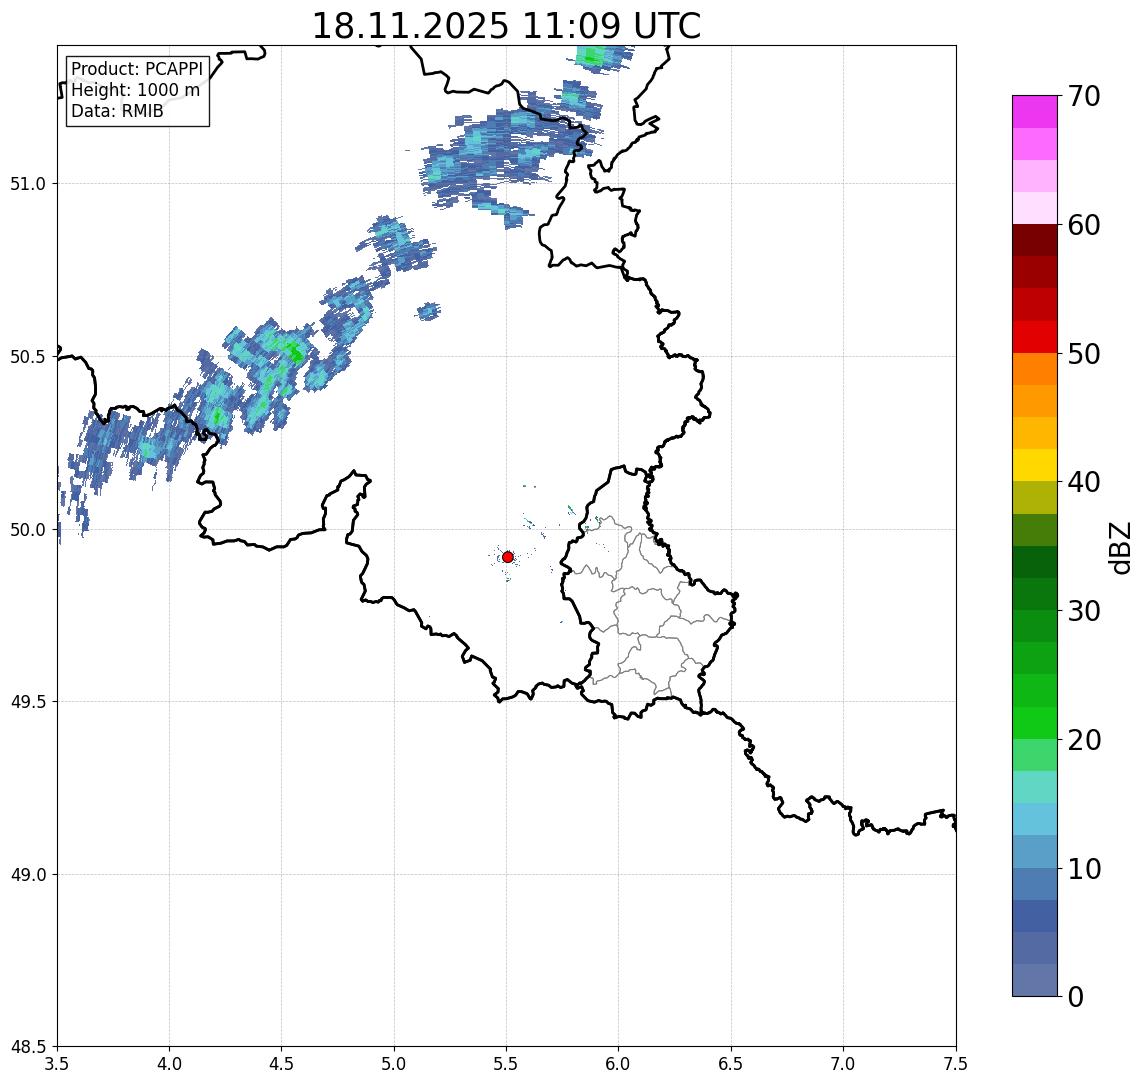Click the colorbar tick label 10

pos(1084,869)
